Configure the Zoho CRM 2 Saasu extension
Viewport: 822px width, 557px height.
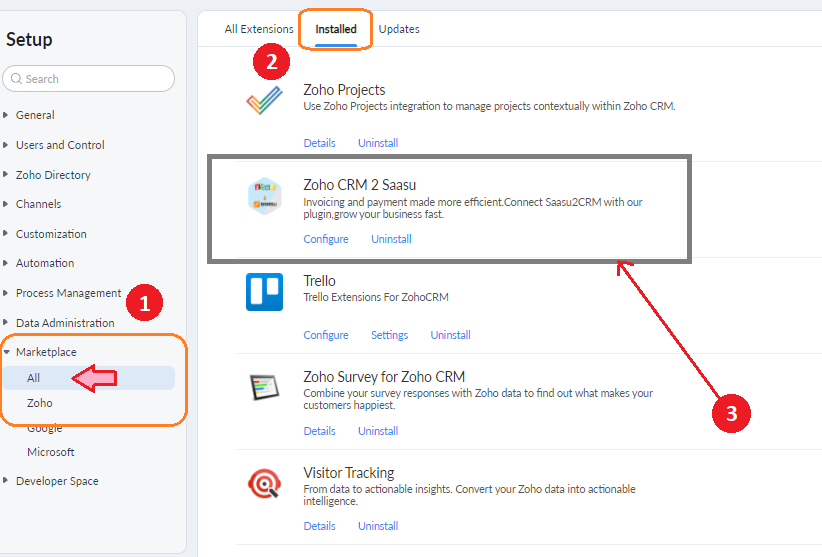tap(326, 239)
